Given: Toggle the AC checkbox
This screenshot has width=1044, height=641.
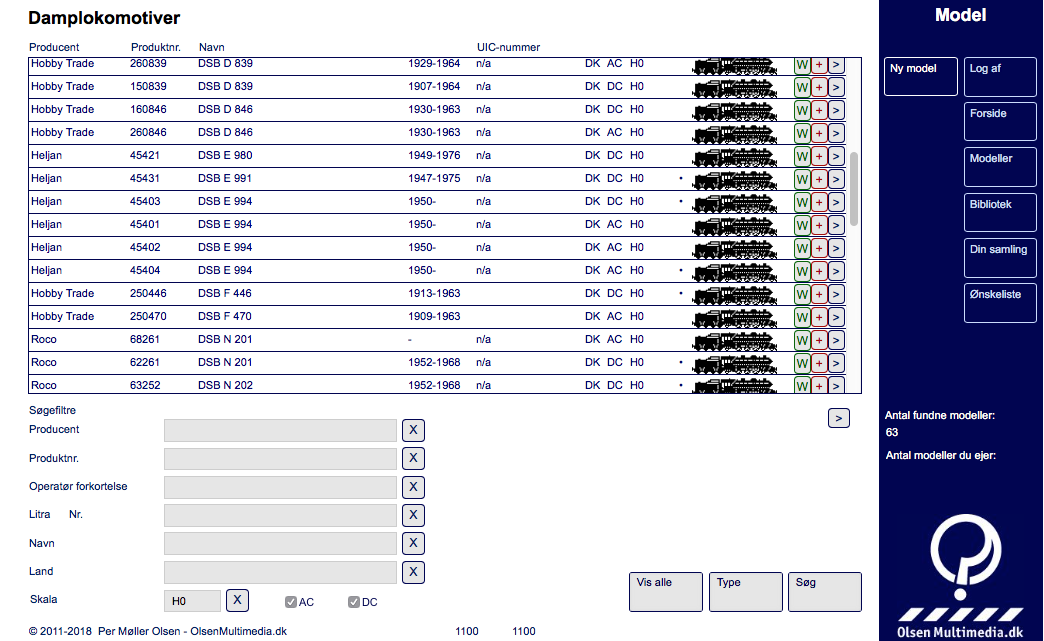Looking at the screenshot, I should click(291, 602).
